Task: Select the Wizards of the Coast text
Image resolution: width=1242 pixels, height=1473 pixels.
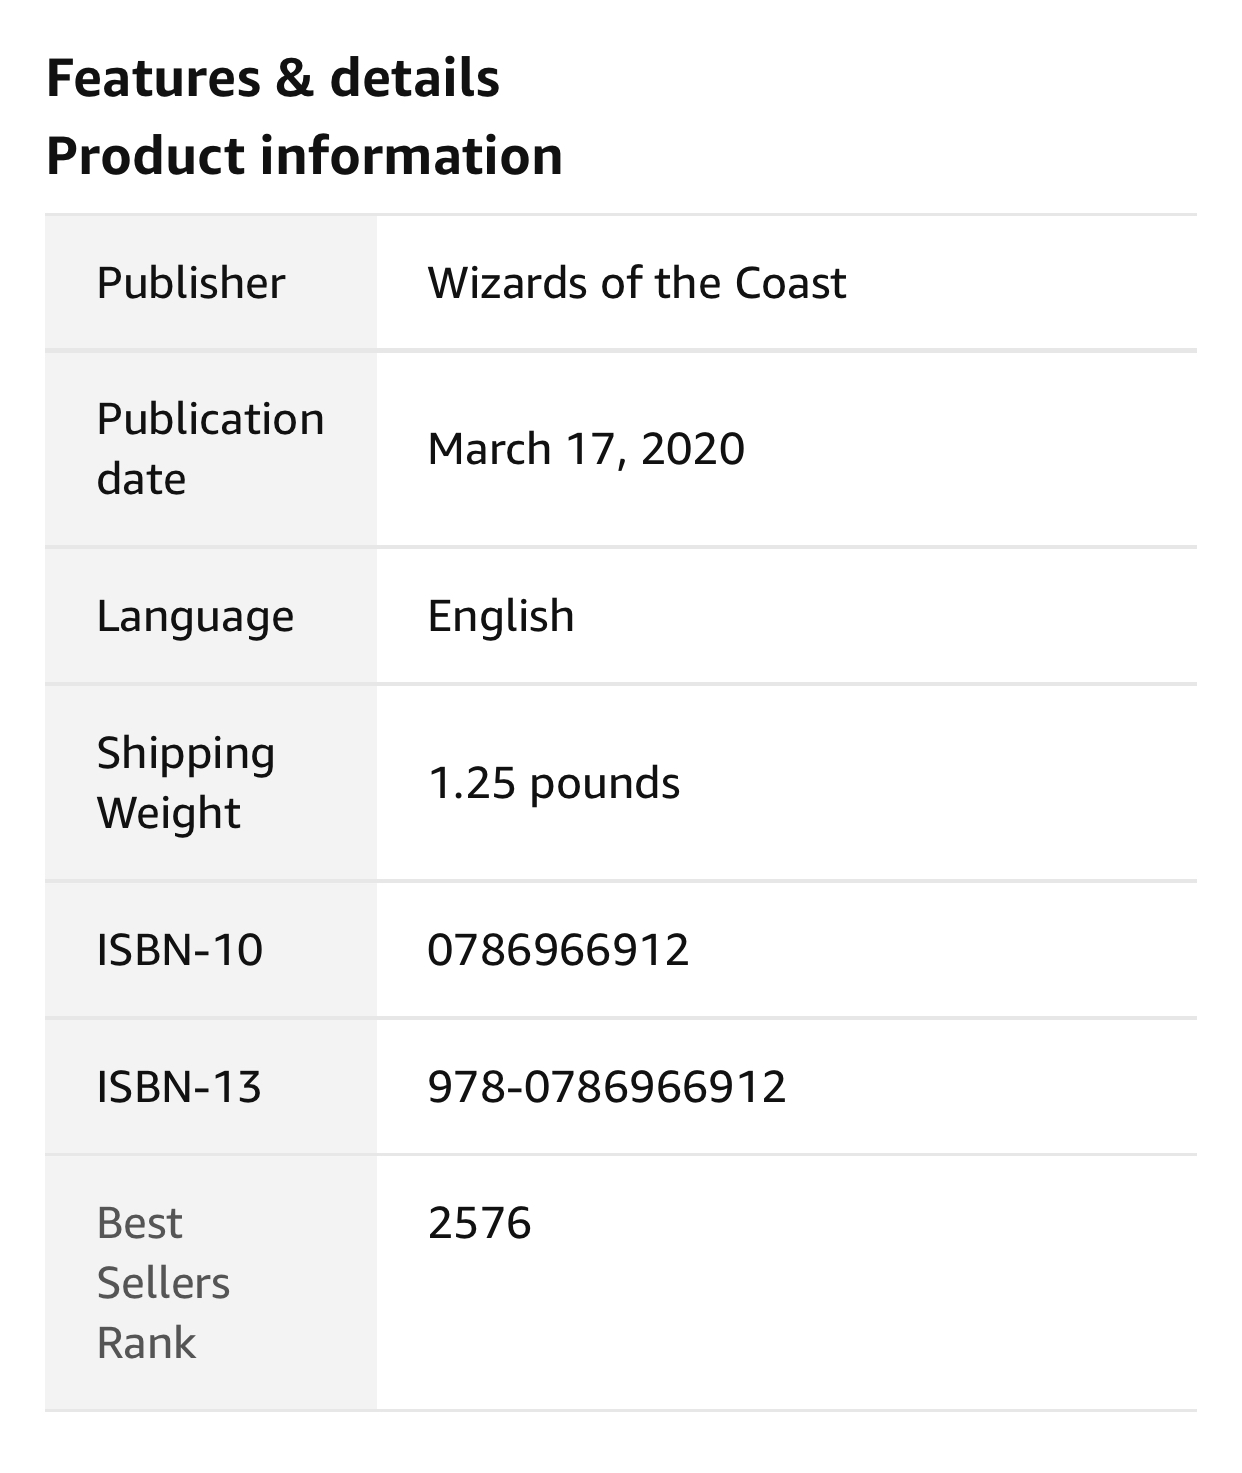Action: tap(636, 283)
